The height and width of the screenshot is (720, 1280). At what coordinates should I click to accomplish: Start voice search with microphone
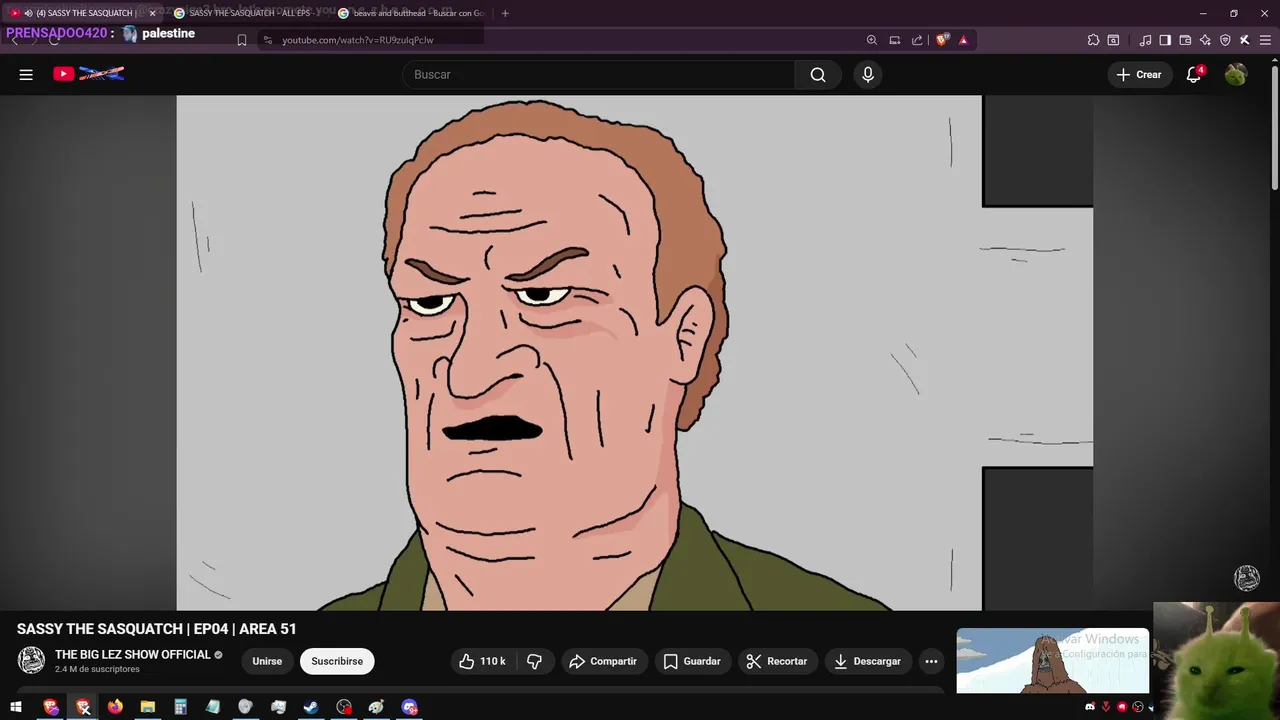point(868,75)
